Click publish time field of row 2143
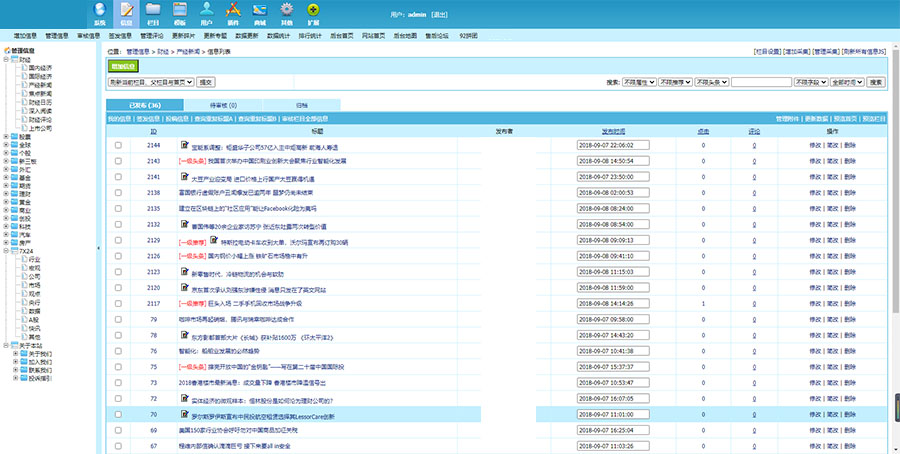The image size is (900, 454). (x=613, y=161)
